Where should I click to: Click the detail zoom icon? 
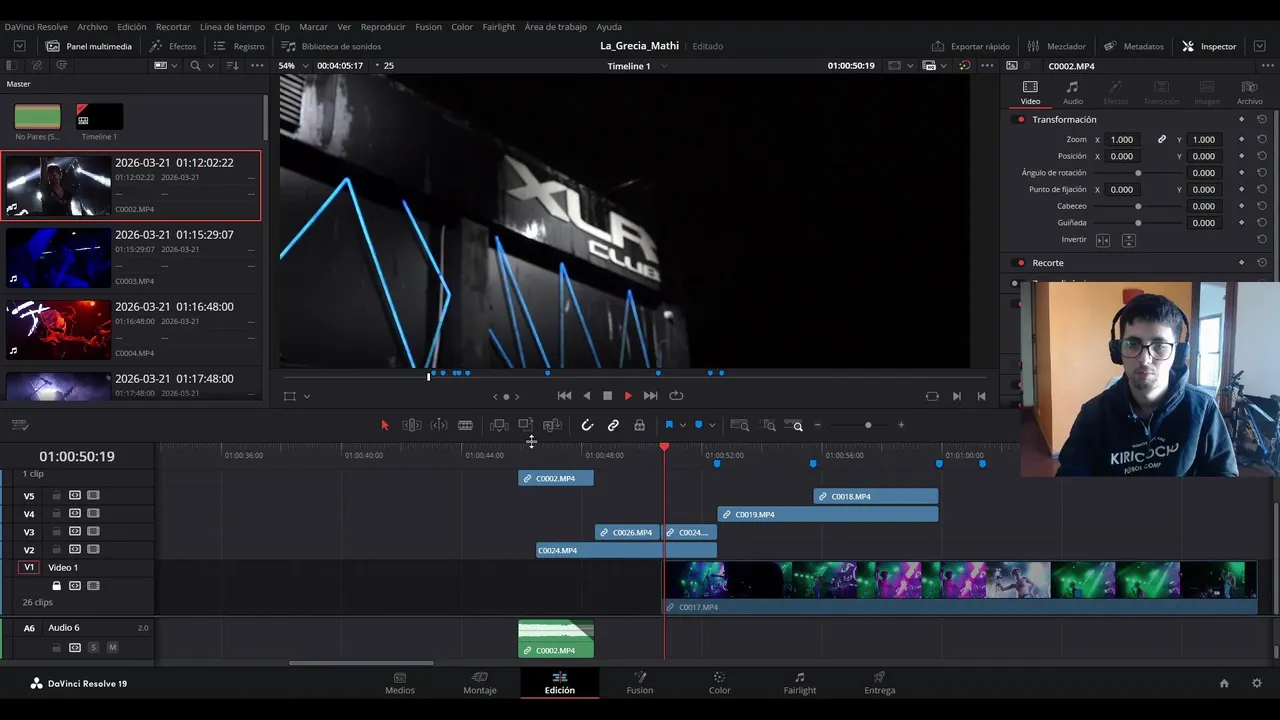point(769,425)
